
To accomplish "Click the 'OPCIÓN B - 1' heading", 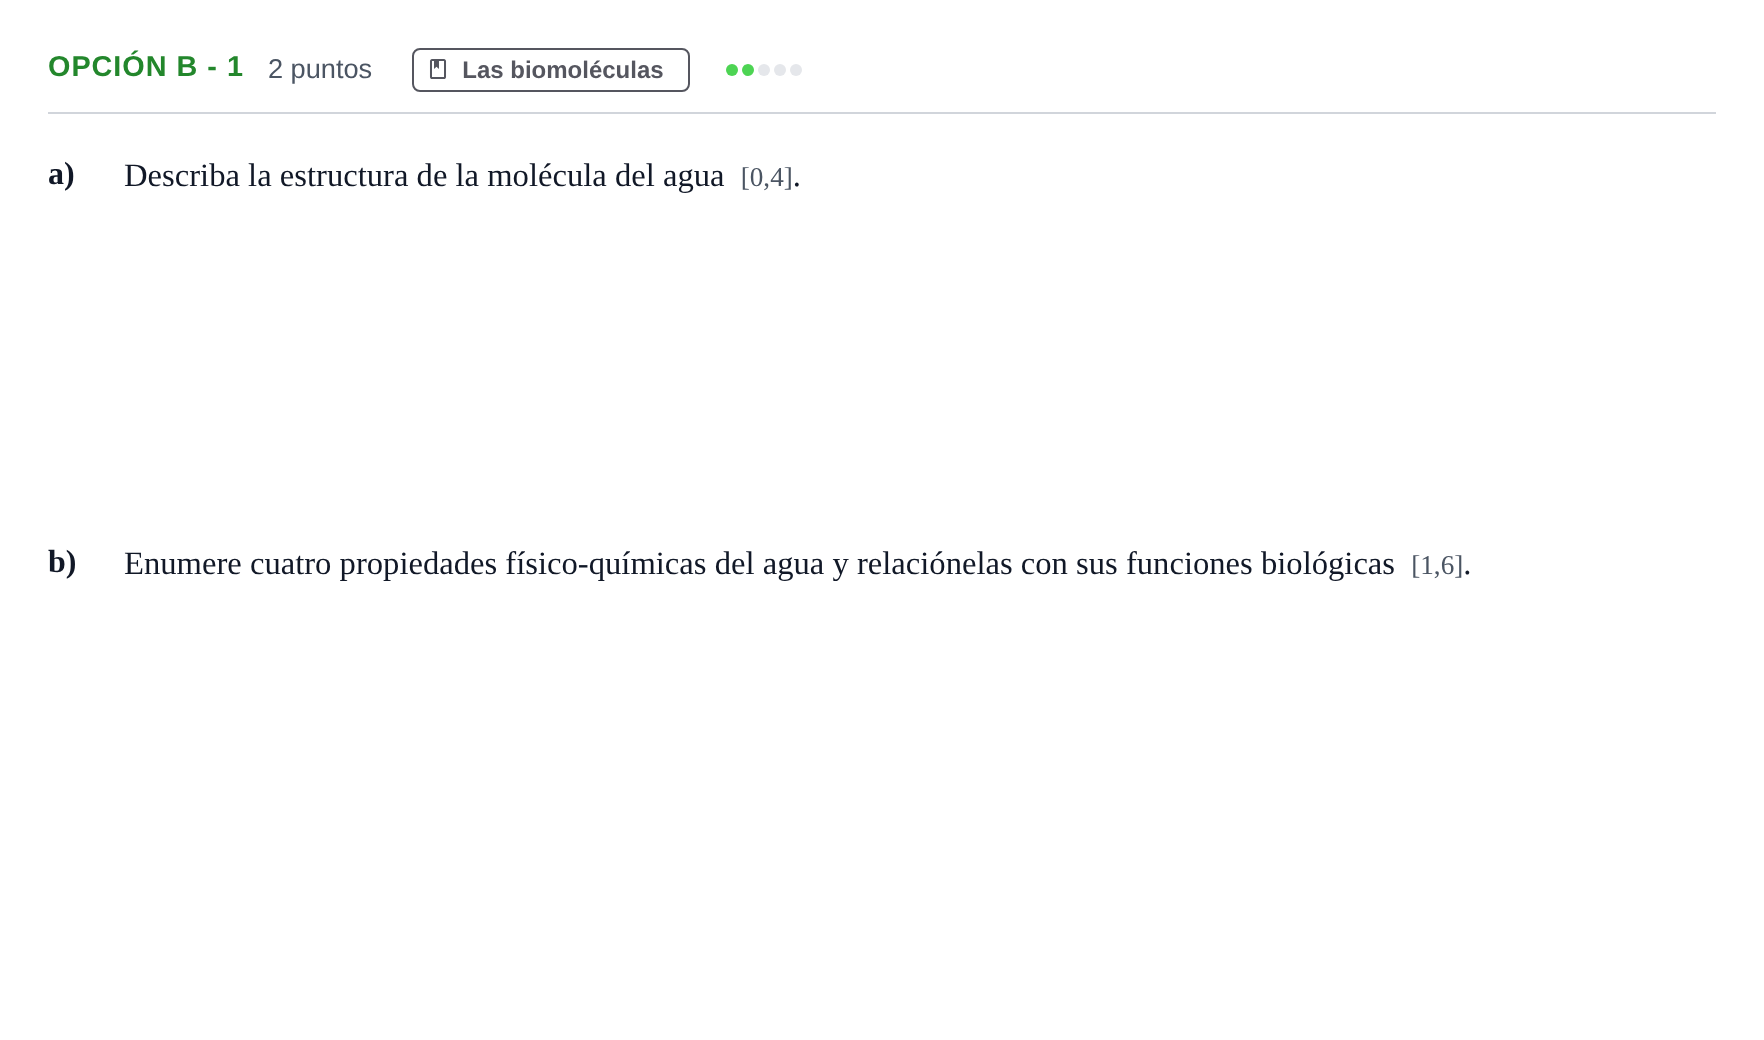I will tap(146, 66).
